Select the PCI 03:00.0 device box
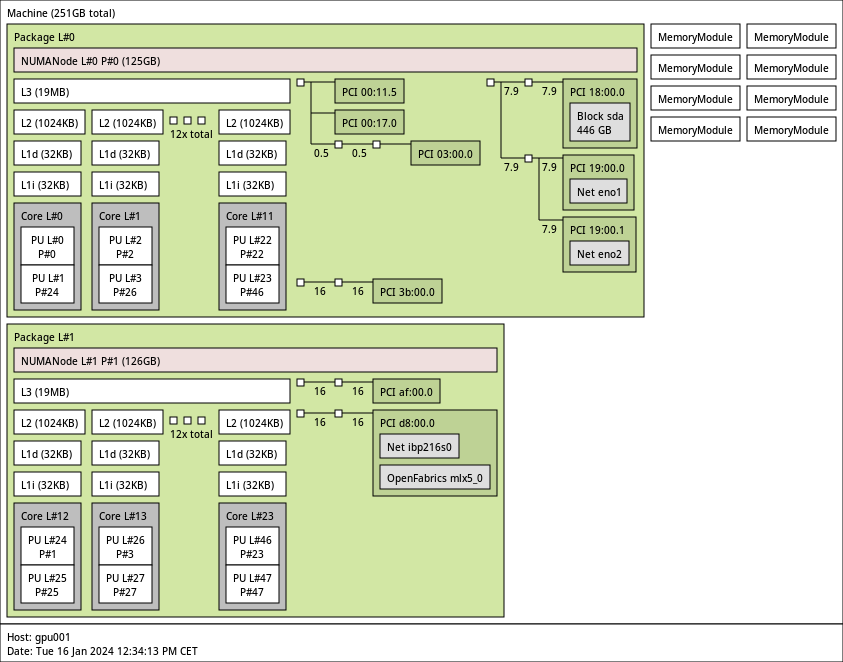 445,153
